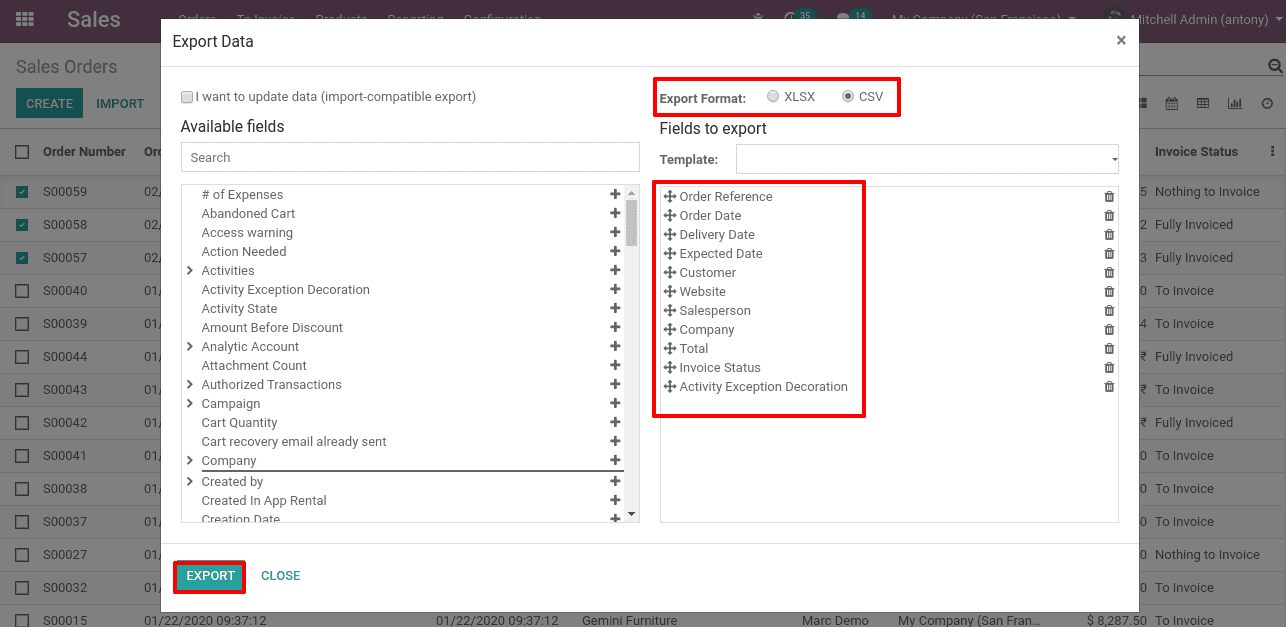Select 'Created In App Rental' field
Image resolution: width=1286 pixels, height=627 pixels.
point(264,501)
